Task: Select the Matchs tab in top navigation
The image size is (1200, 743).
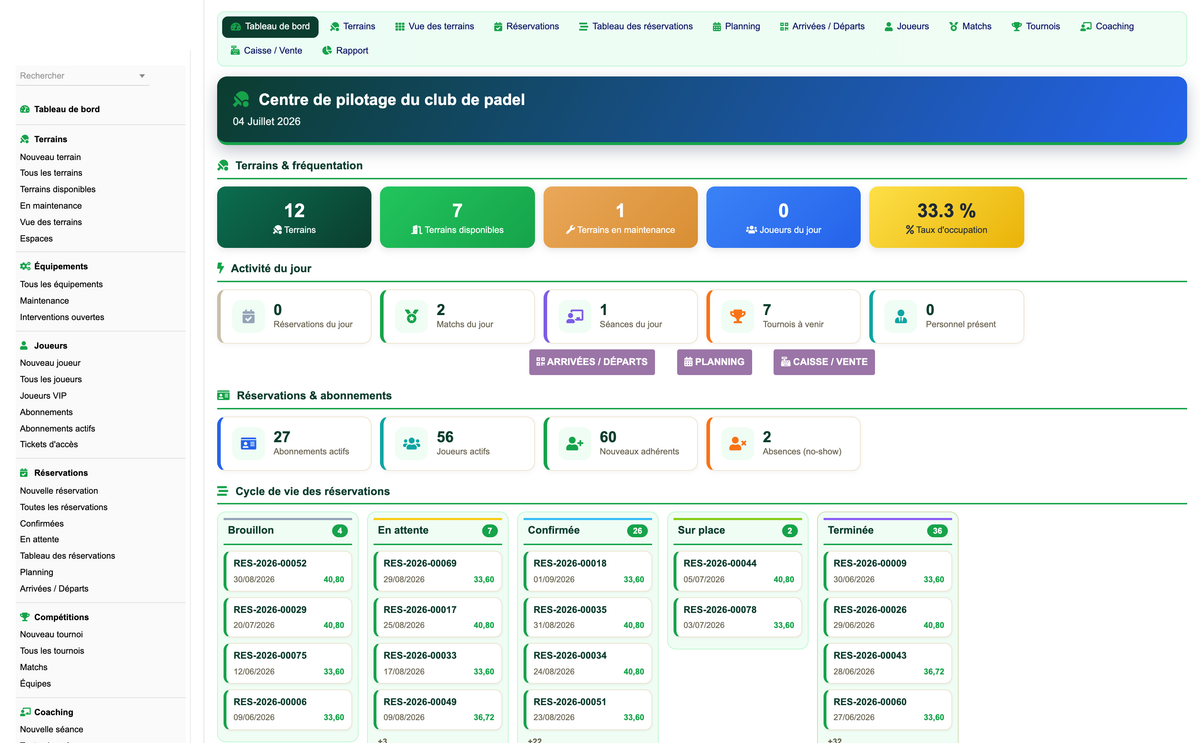Action: point(971,26)
